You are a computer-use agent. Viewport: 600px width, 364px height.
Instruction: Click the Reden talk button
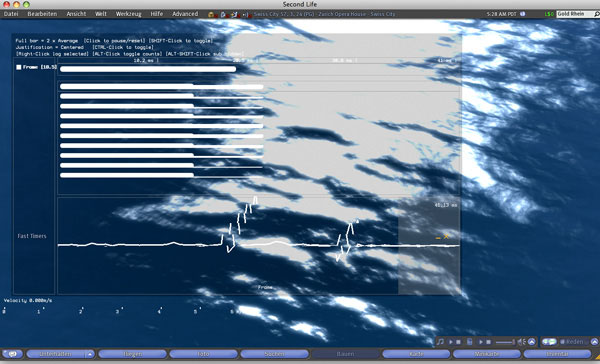[x=573, y=342]
